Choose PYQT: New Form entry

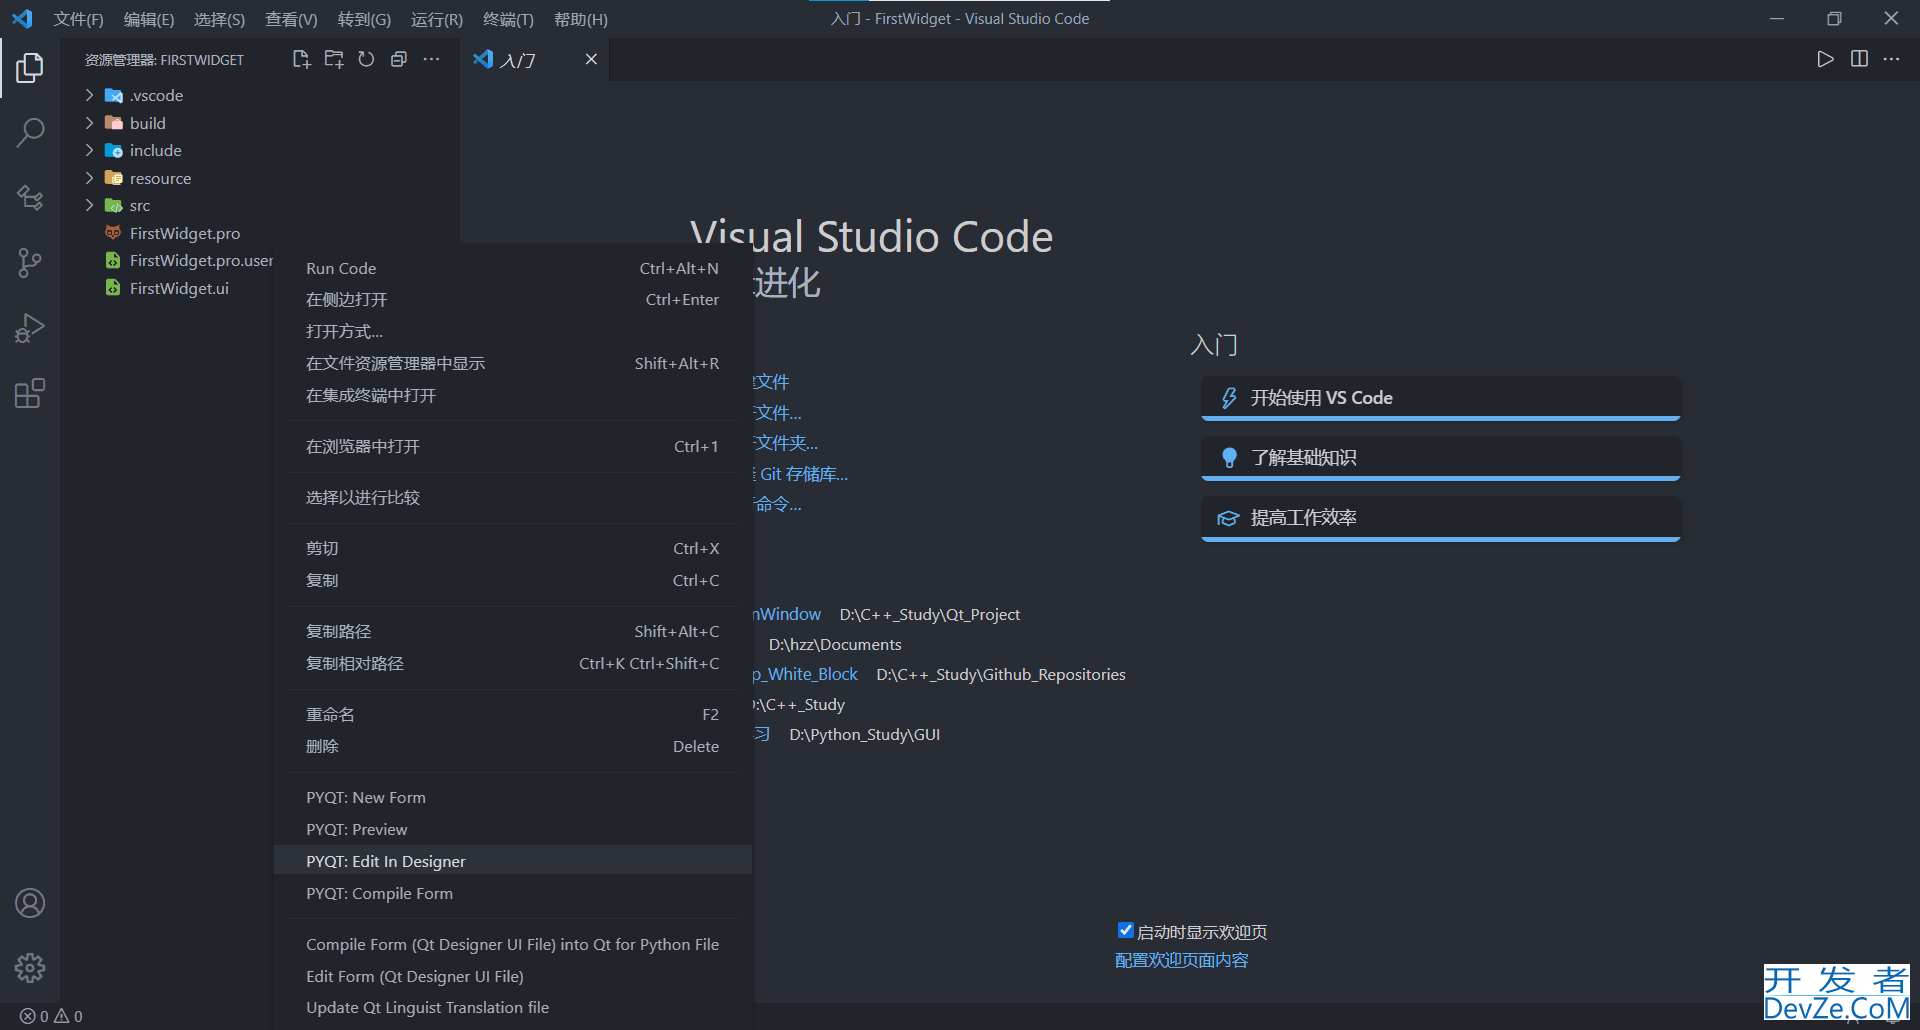512,797
